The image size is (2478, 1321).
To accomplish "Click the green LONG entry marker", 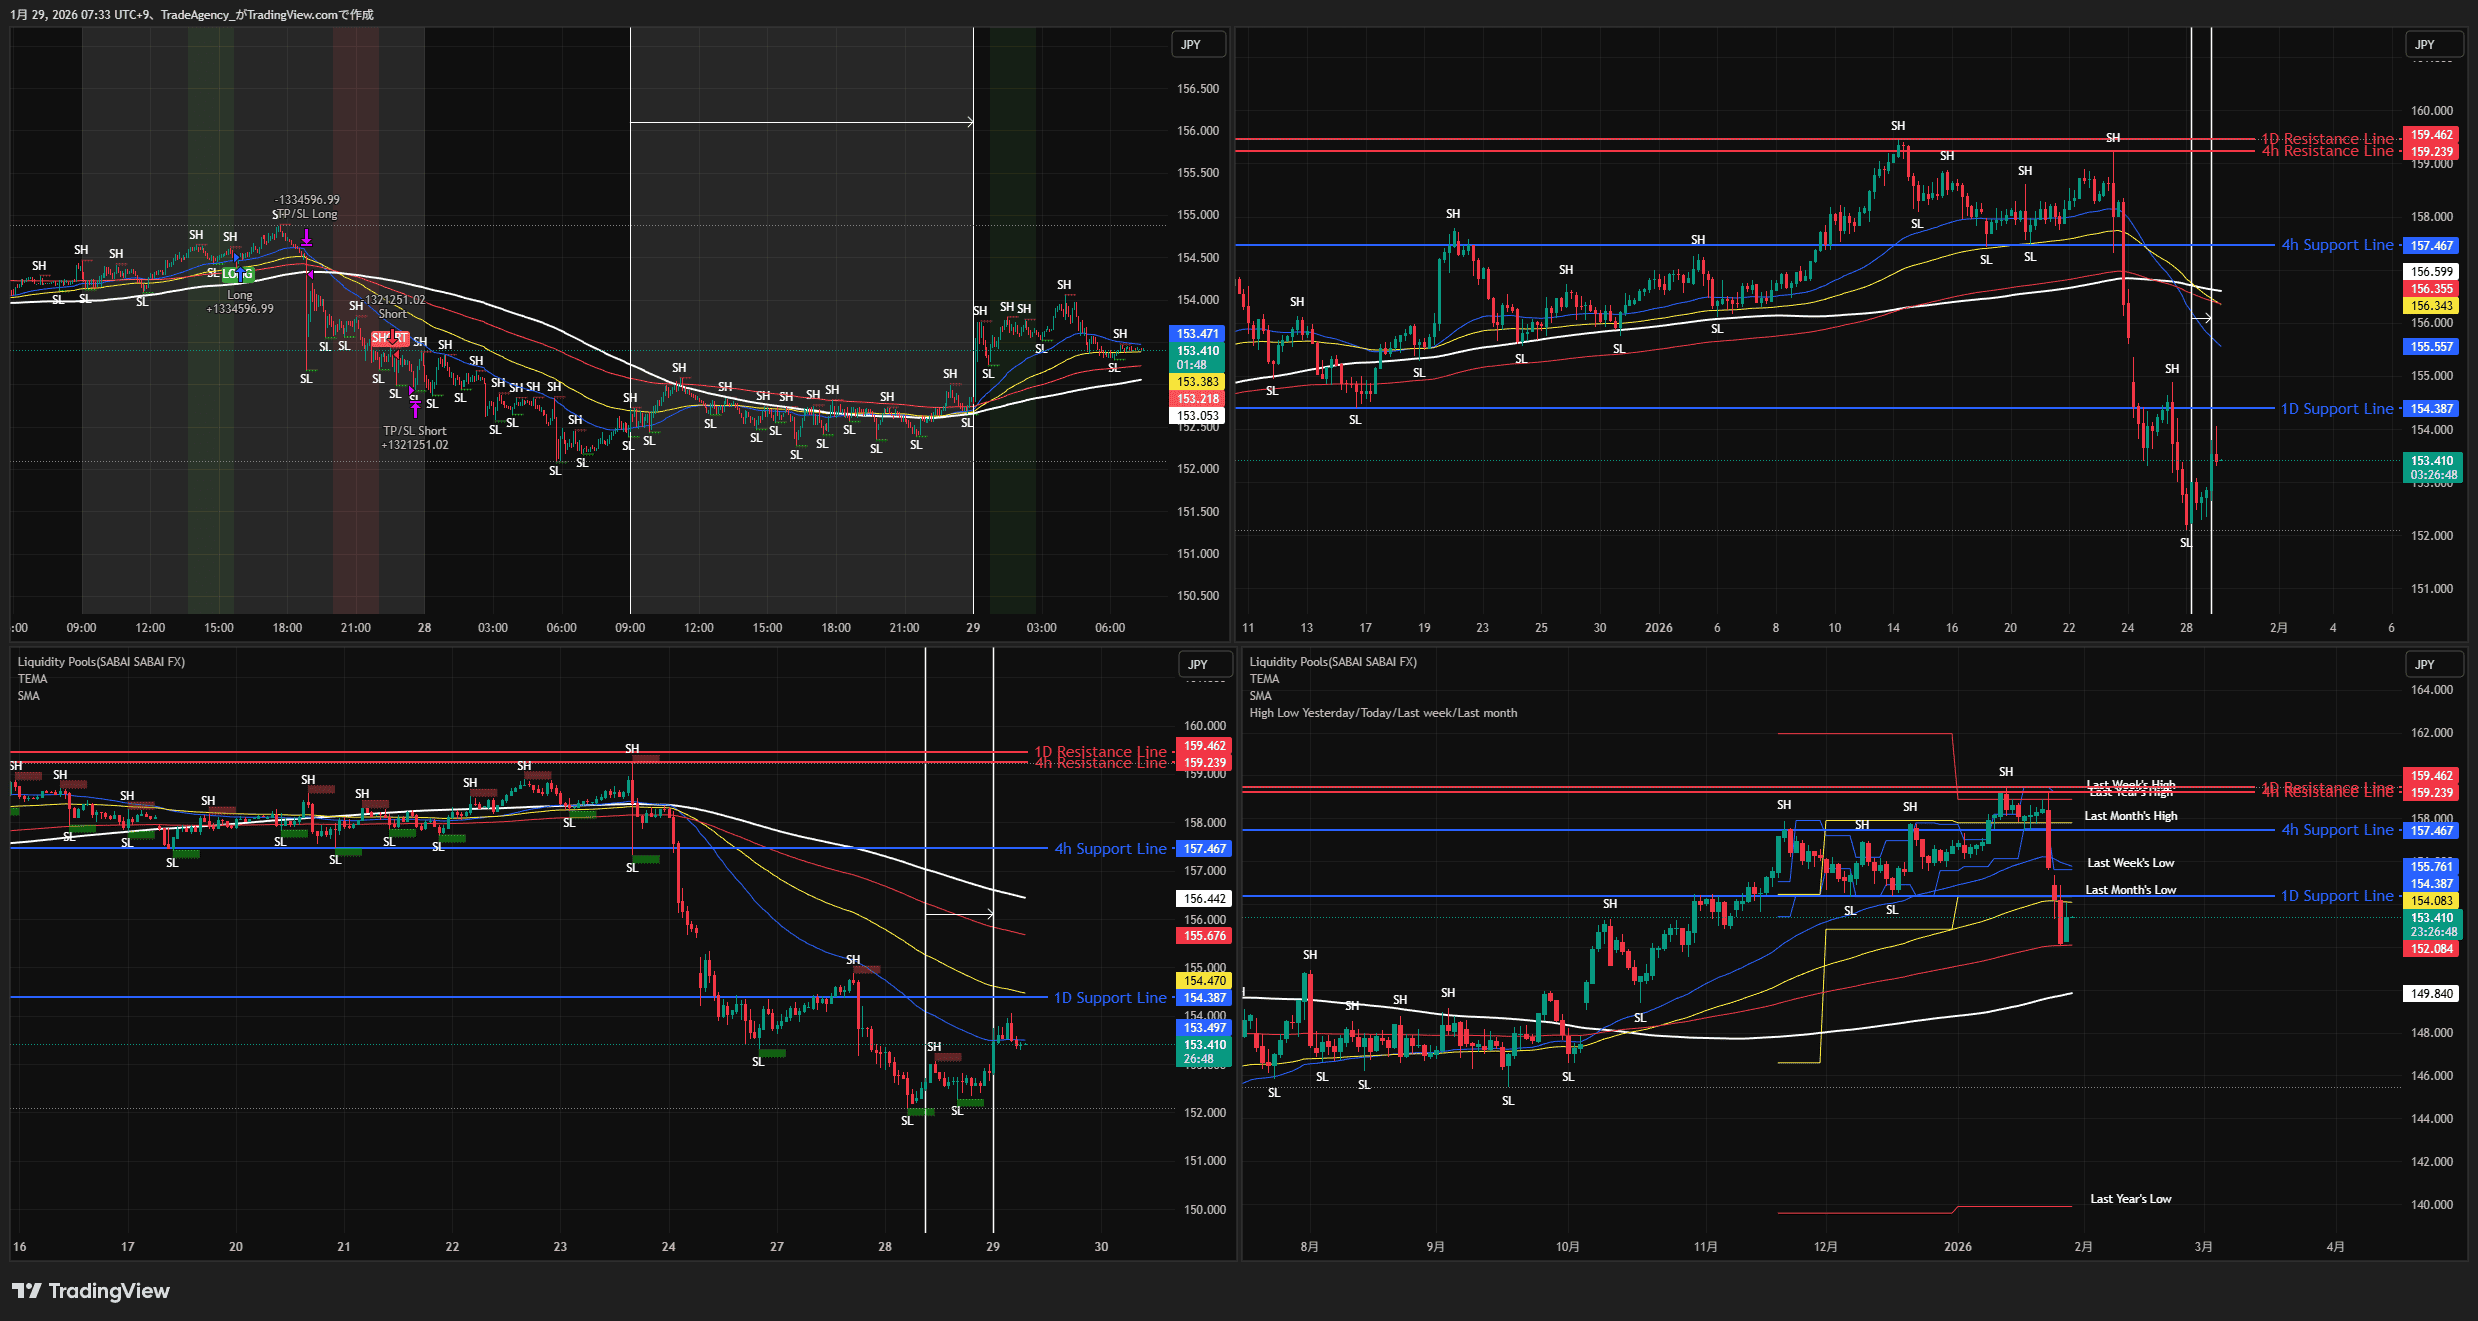I will (x=238, y=274).
